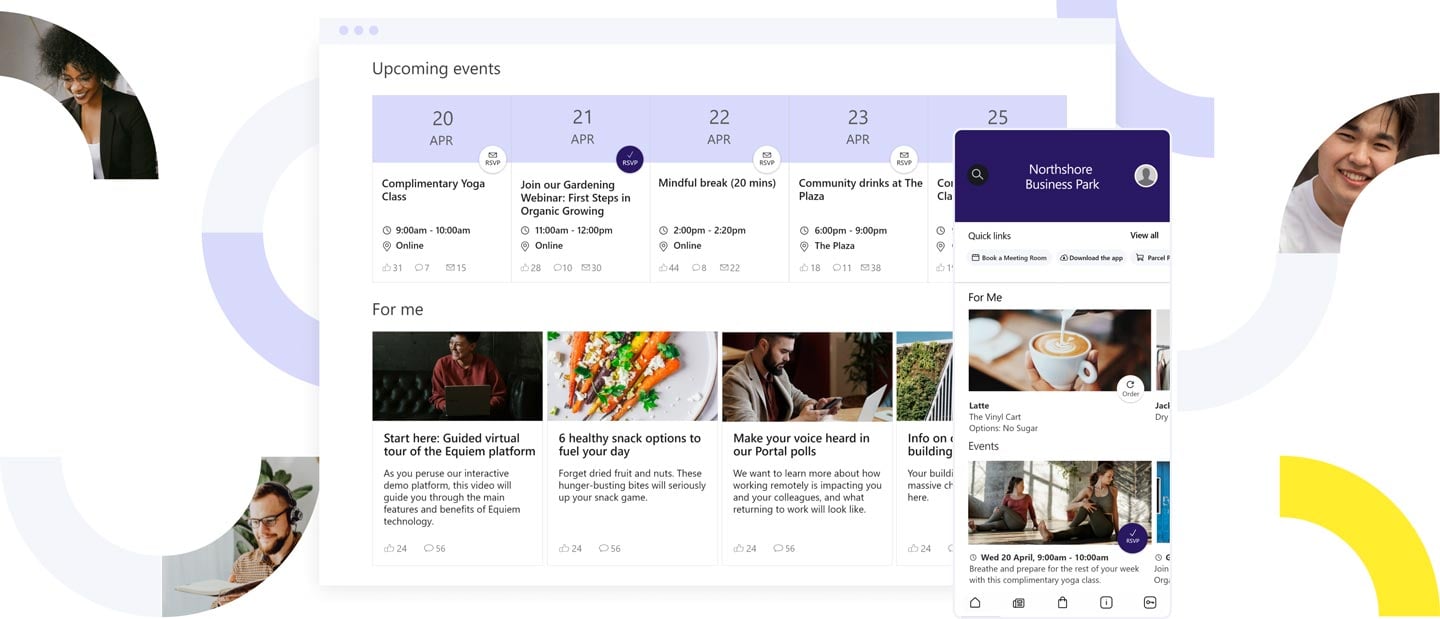This screenshot has height=619, width=1440.
Task: Toggle RSVP on the mobile yoga event
Action: (1132, 537)
